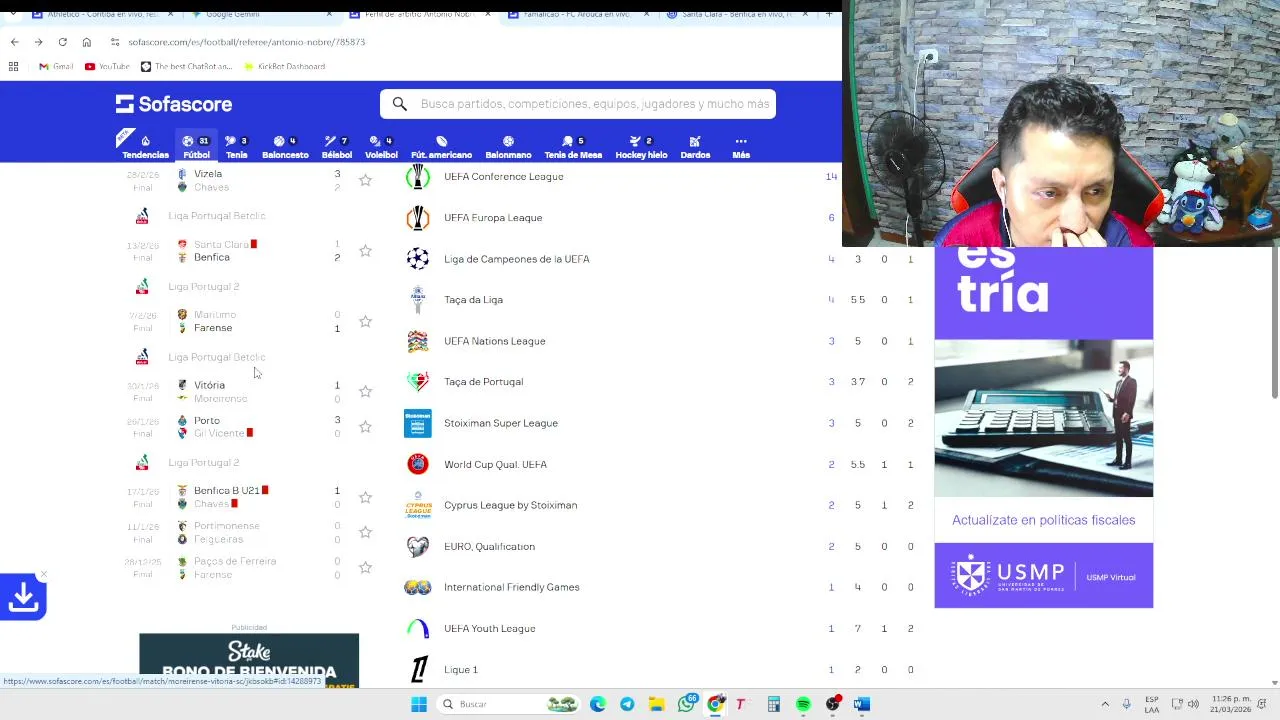Open the Tenis de Mesa section
Image resolution: width=1280 pixels, height=720 pixels.
tap(573, 147)
